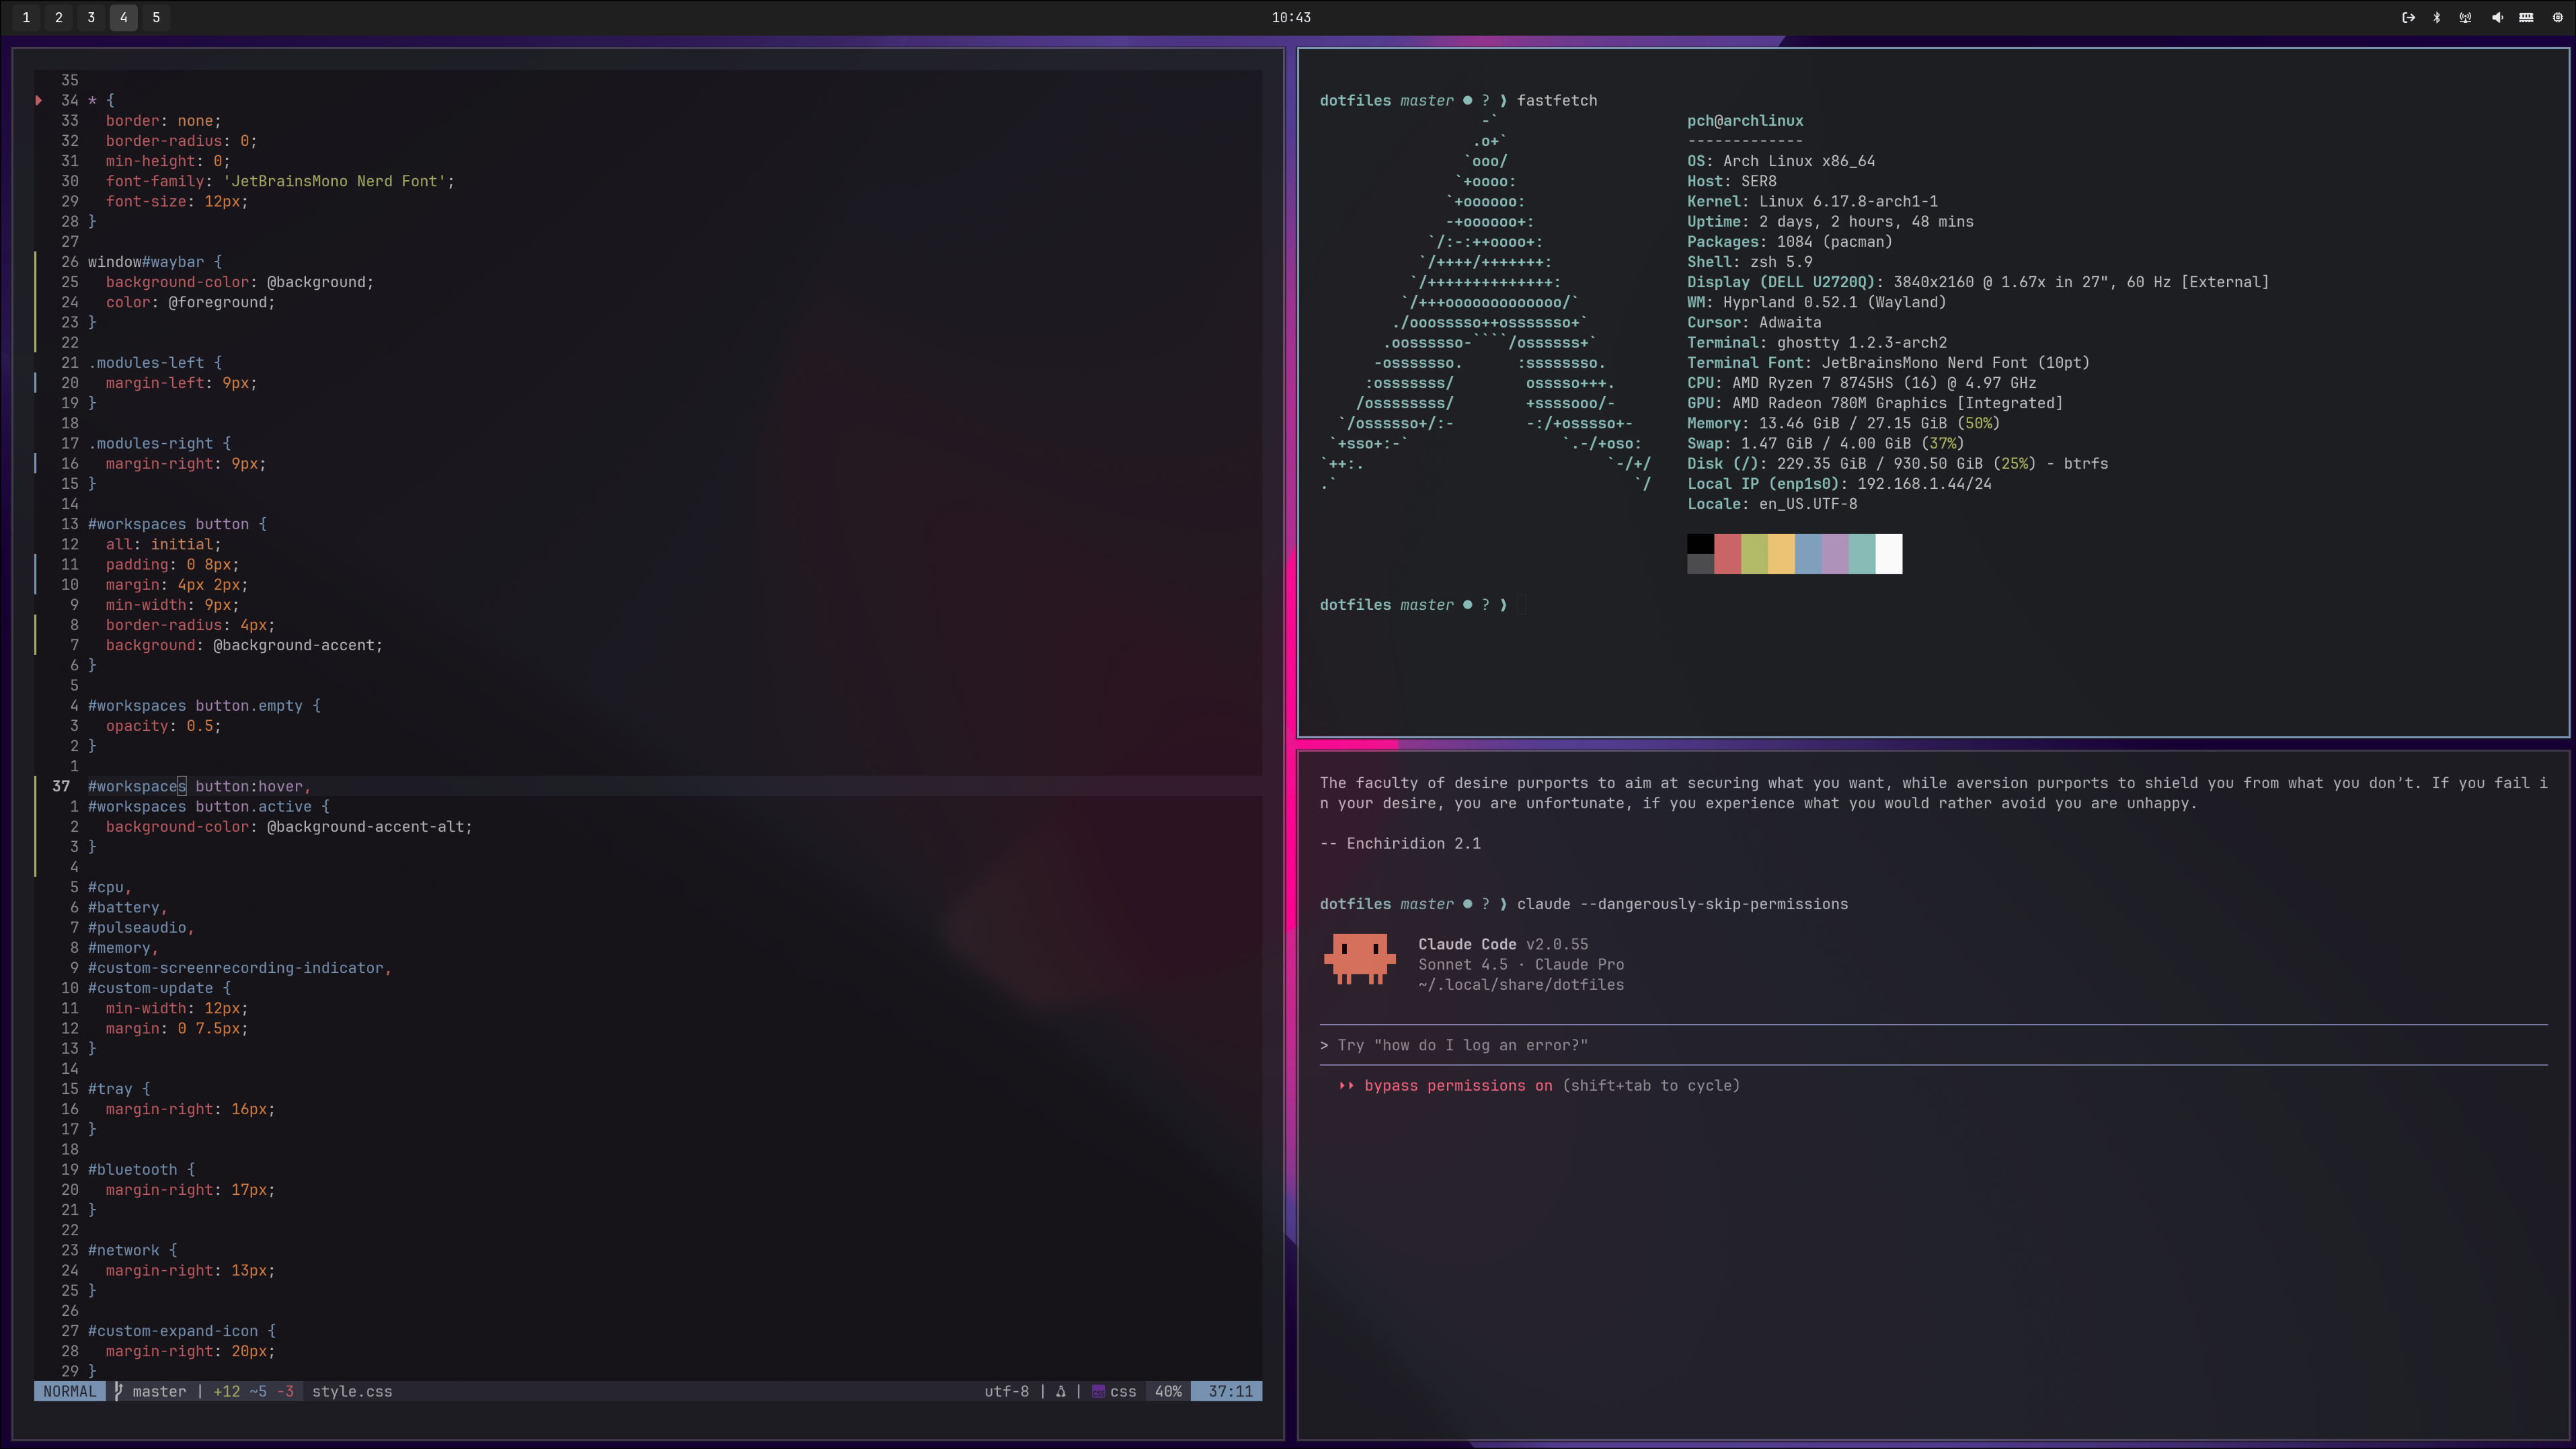Viewport: 2576px width, 1449px height.
Task: Click the memory RAM icon in top bar
Action: tap(2526, 17)
